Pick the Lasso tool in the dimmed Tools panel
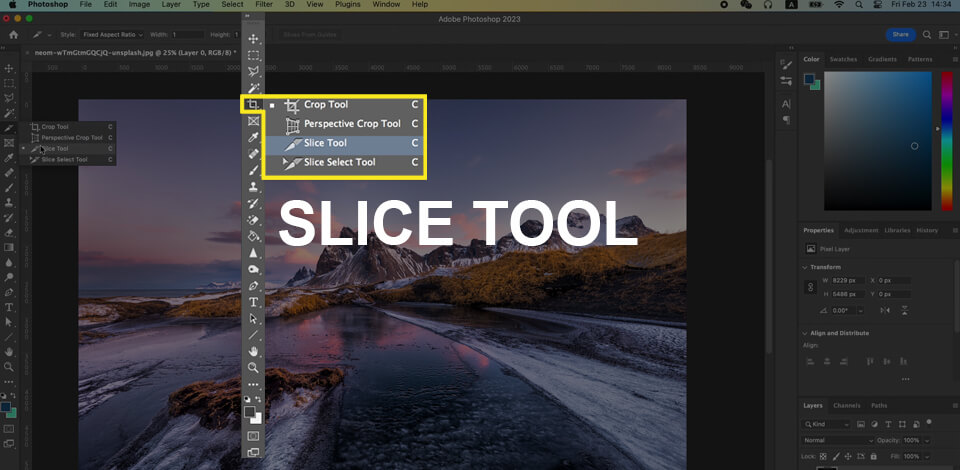 [9, 98]
